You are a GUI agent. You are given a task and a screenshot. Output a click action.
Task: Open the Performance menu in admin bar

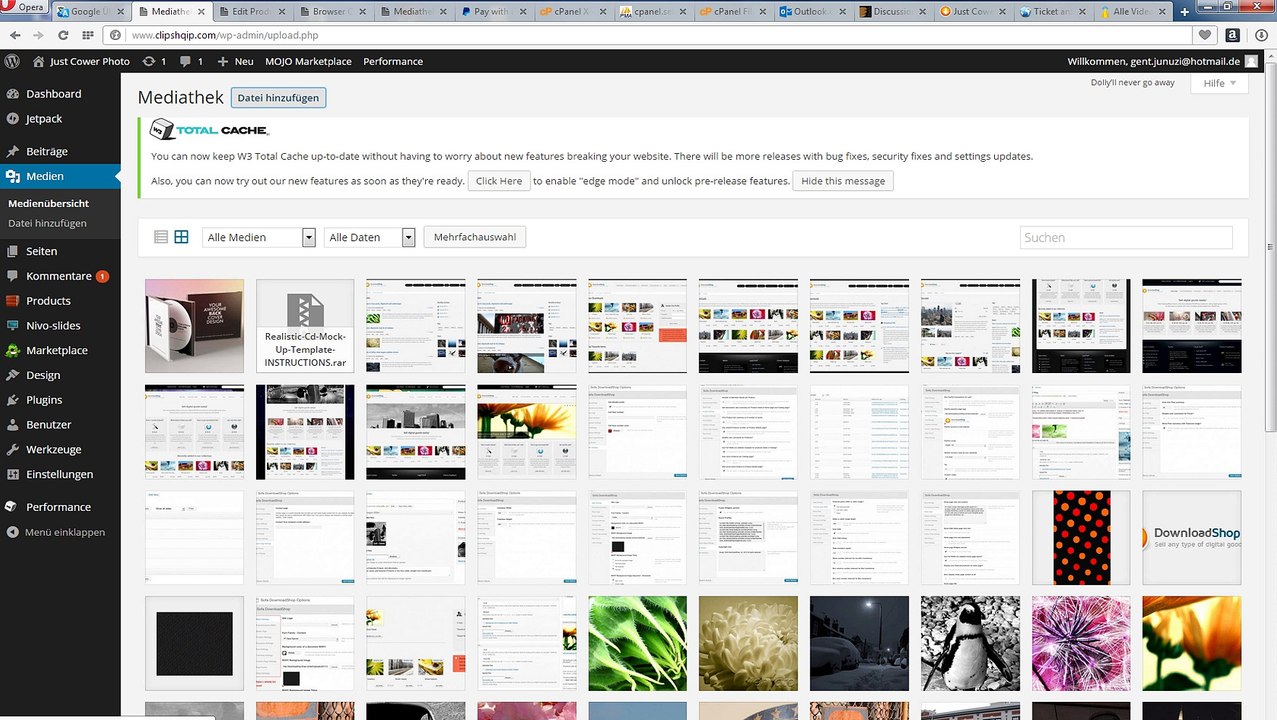tap(393, 61)
